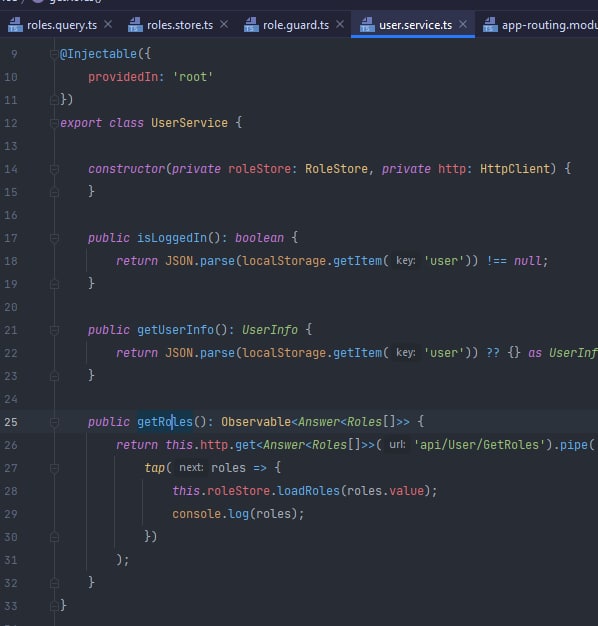The width and height of the screenshot is (598, 626).
Task: Fold the getRoles method on line 25
Action: tap(54, 422)
